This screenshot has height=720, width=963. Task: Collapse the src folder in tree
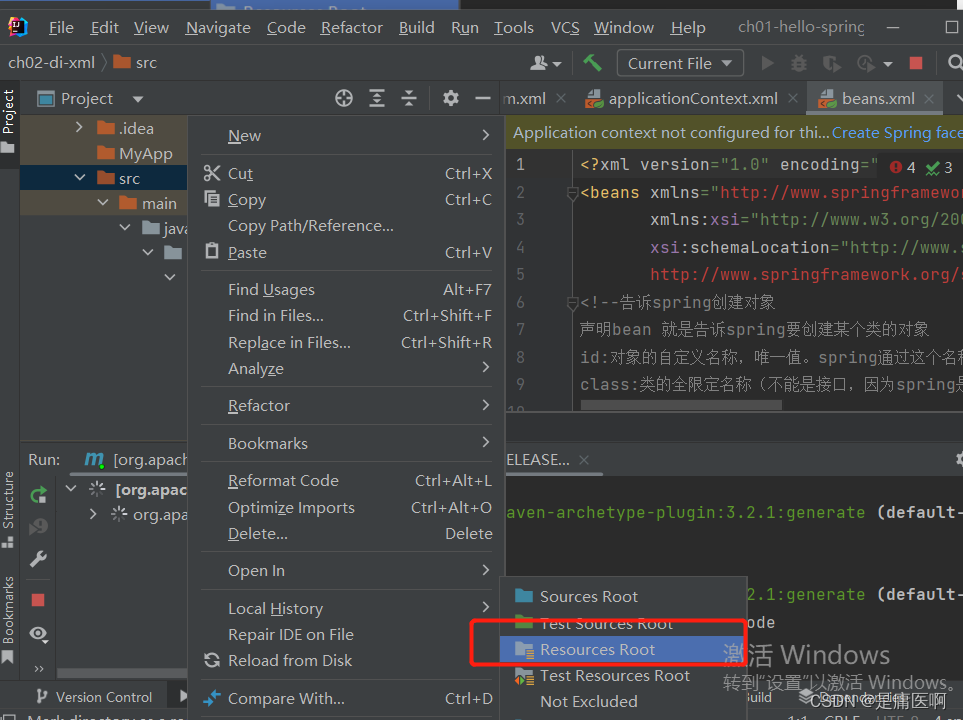pyautogui.click(x=79, y=178)
